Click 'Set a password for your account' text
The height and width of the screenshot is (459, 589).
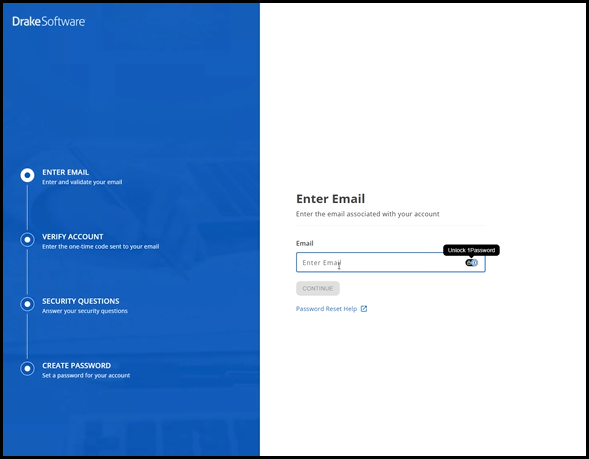[x=86, y=375]
